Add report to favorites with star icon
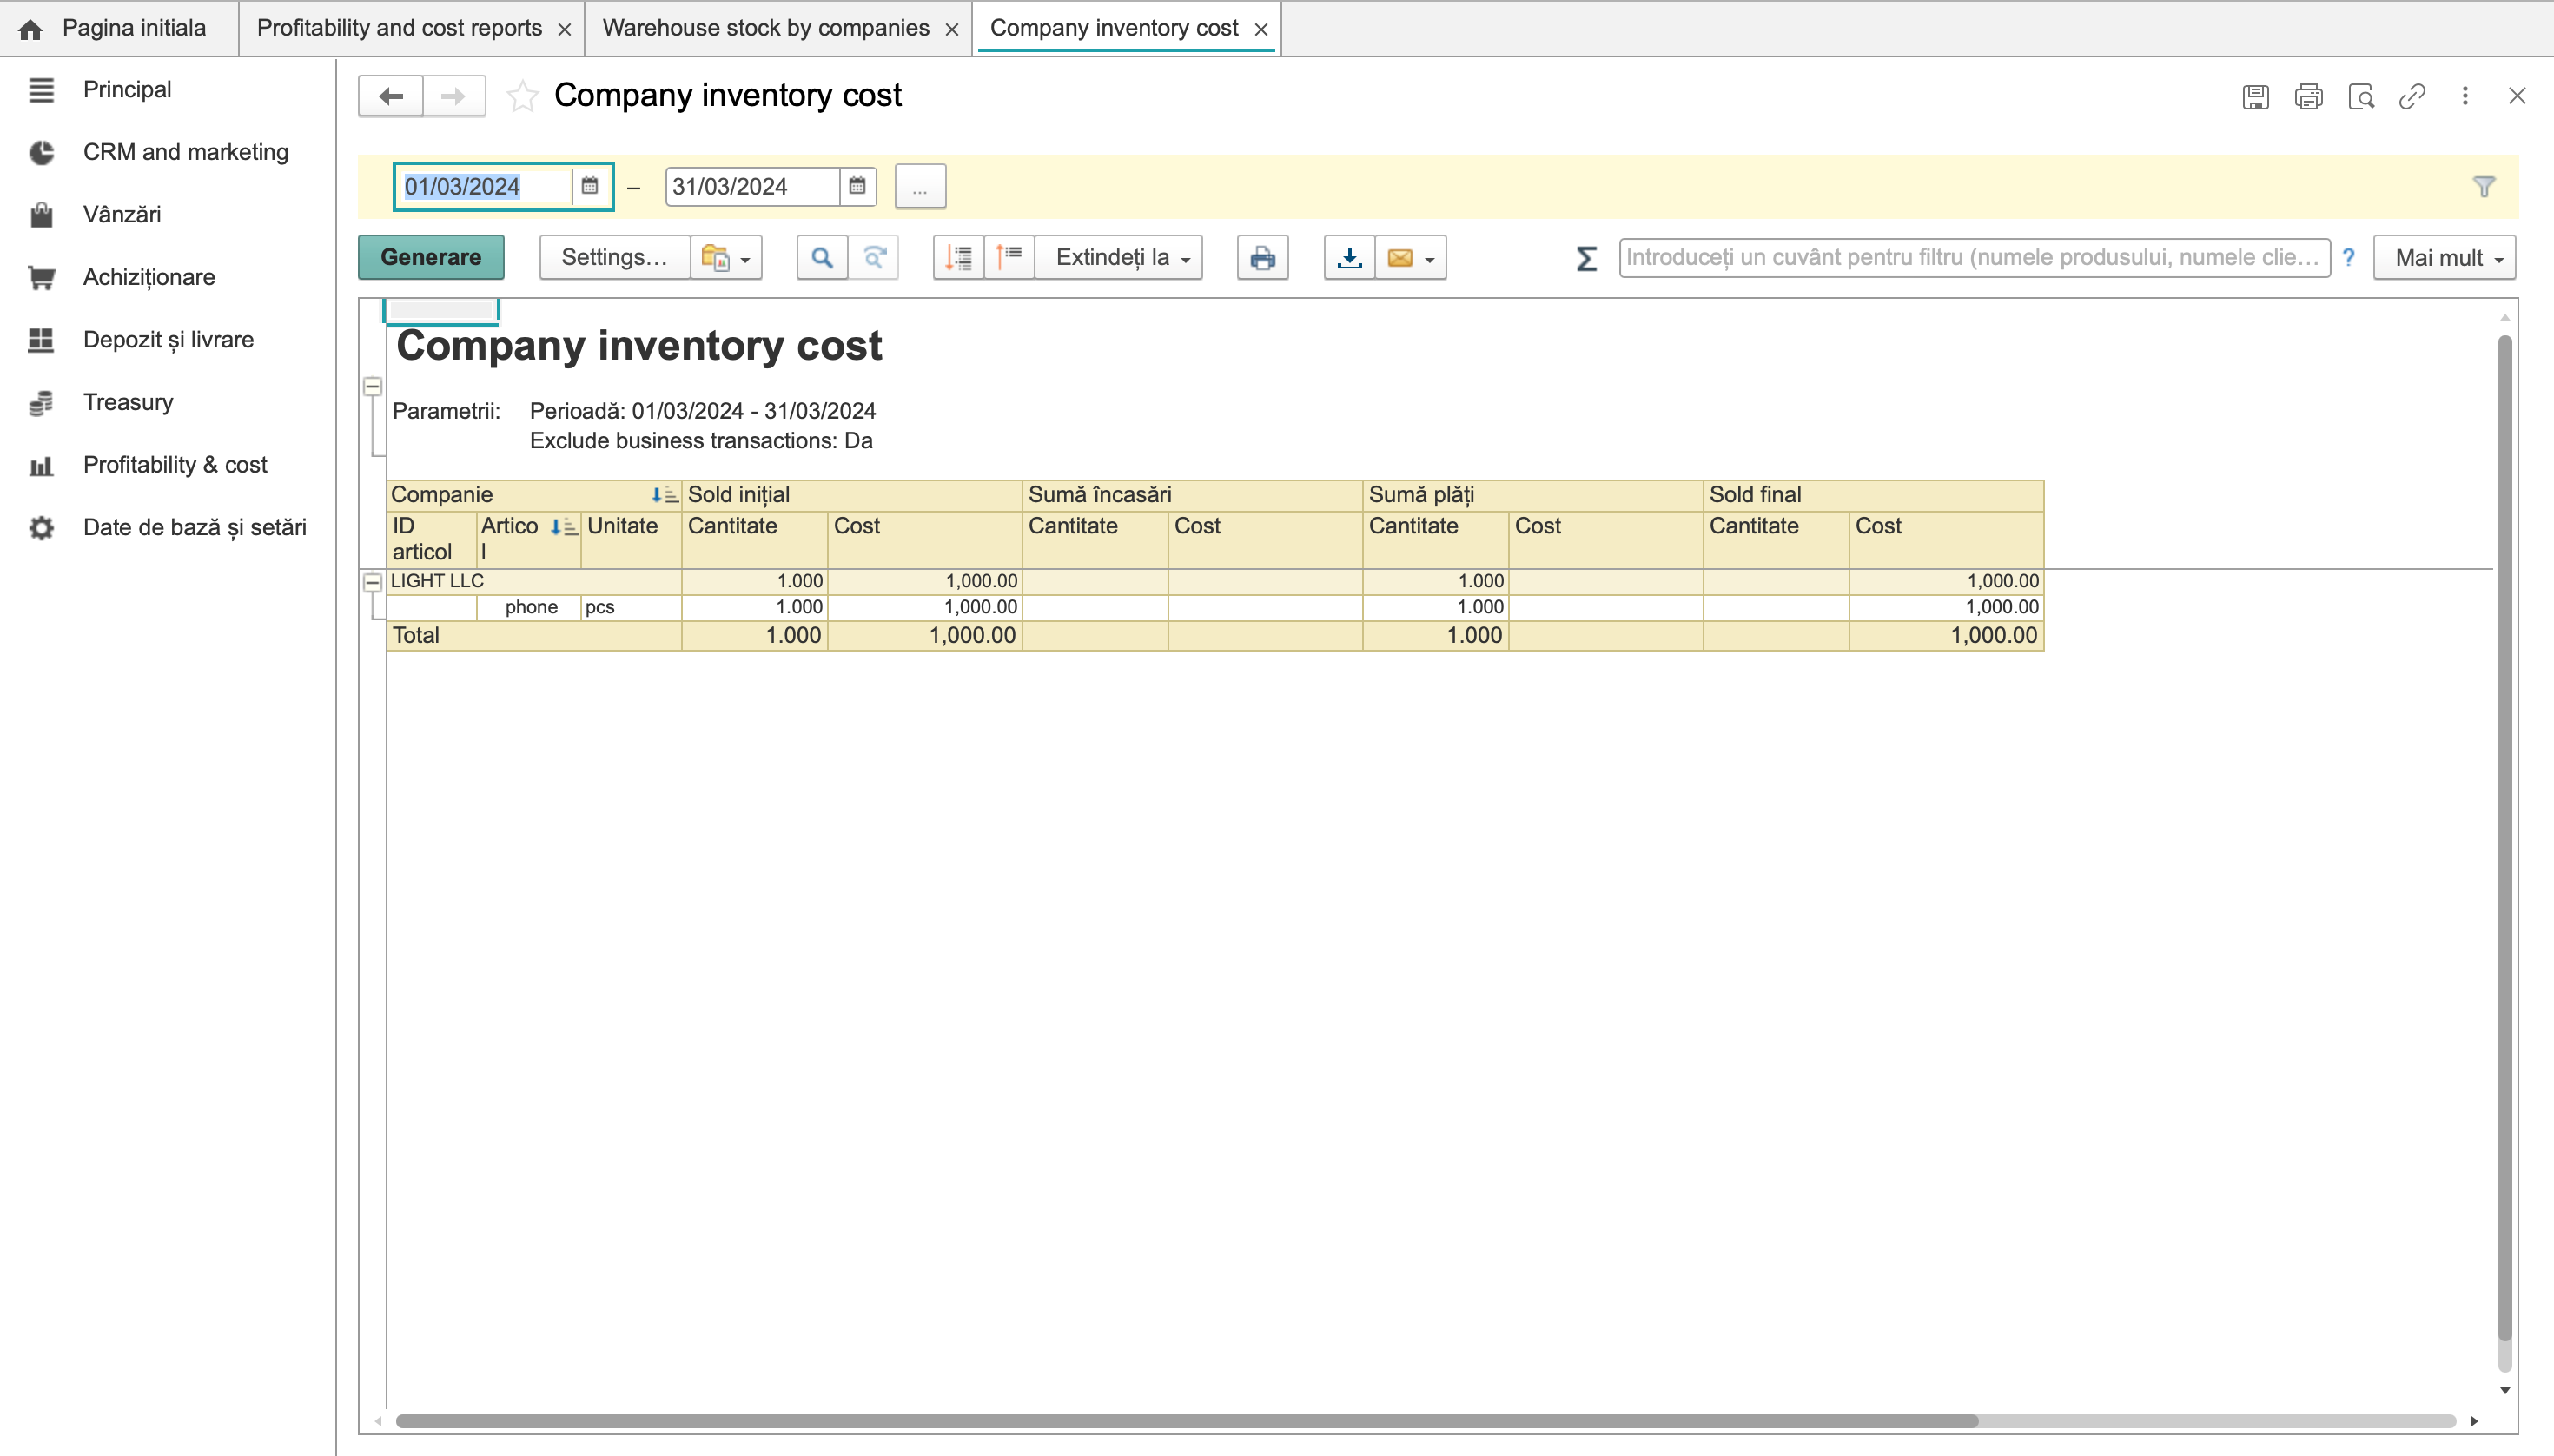2554x1456 pixels. click(522, 96)
